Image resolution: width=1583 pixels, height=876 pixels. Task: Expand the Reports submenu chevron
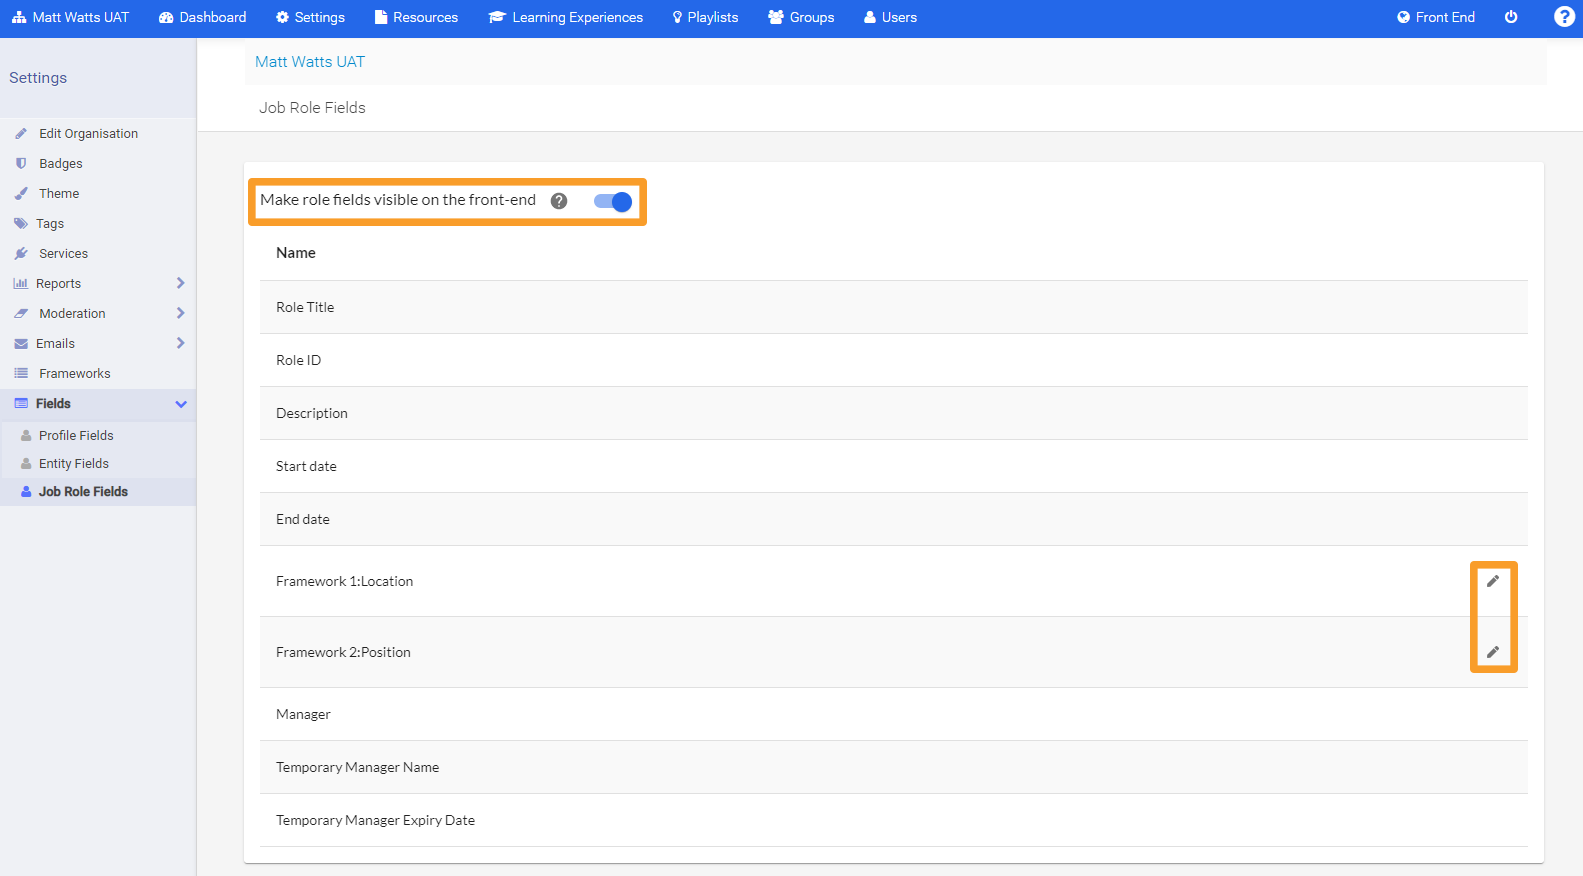pos(180,283)
